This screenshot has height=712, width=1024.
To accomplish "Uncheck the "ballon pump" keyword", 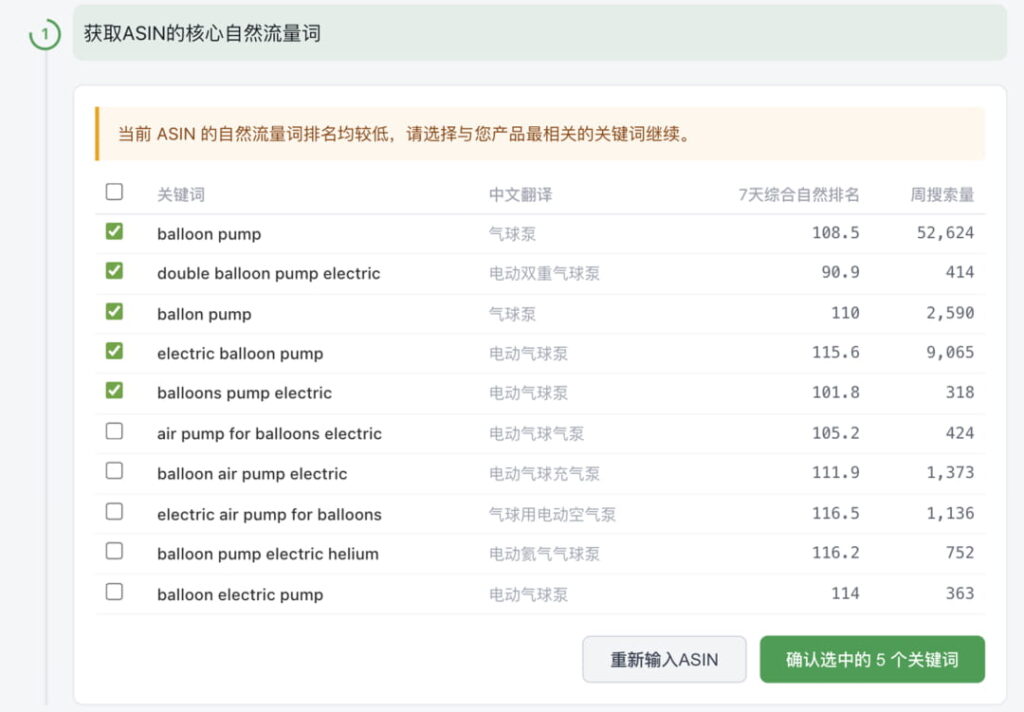I will coord(114,312).
